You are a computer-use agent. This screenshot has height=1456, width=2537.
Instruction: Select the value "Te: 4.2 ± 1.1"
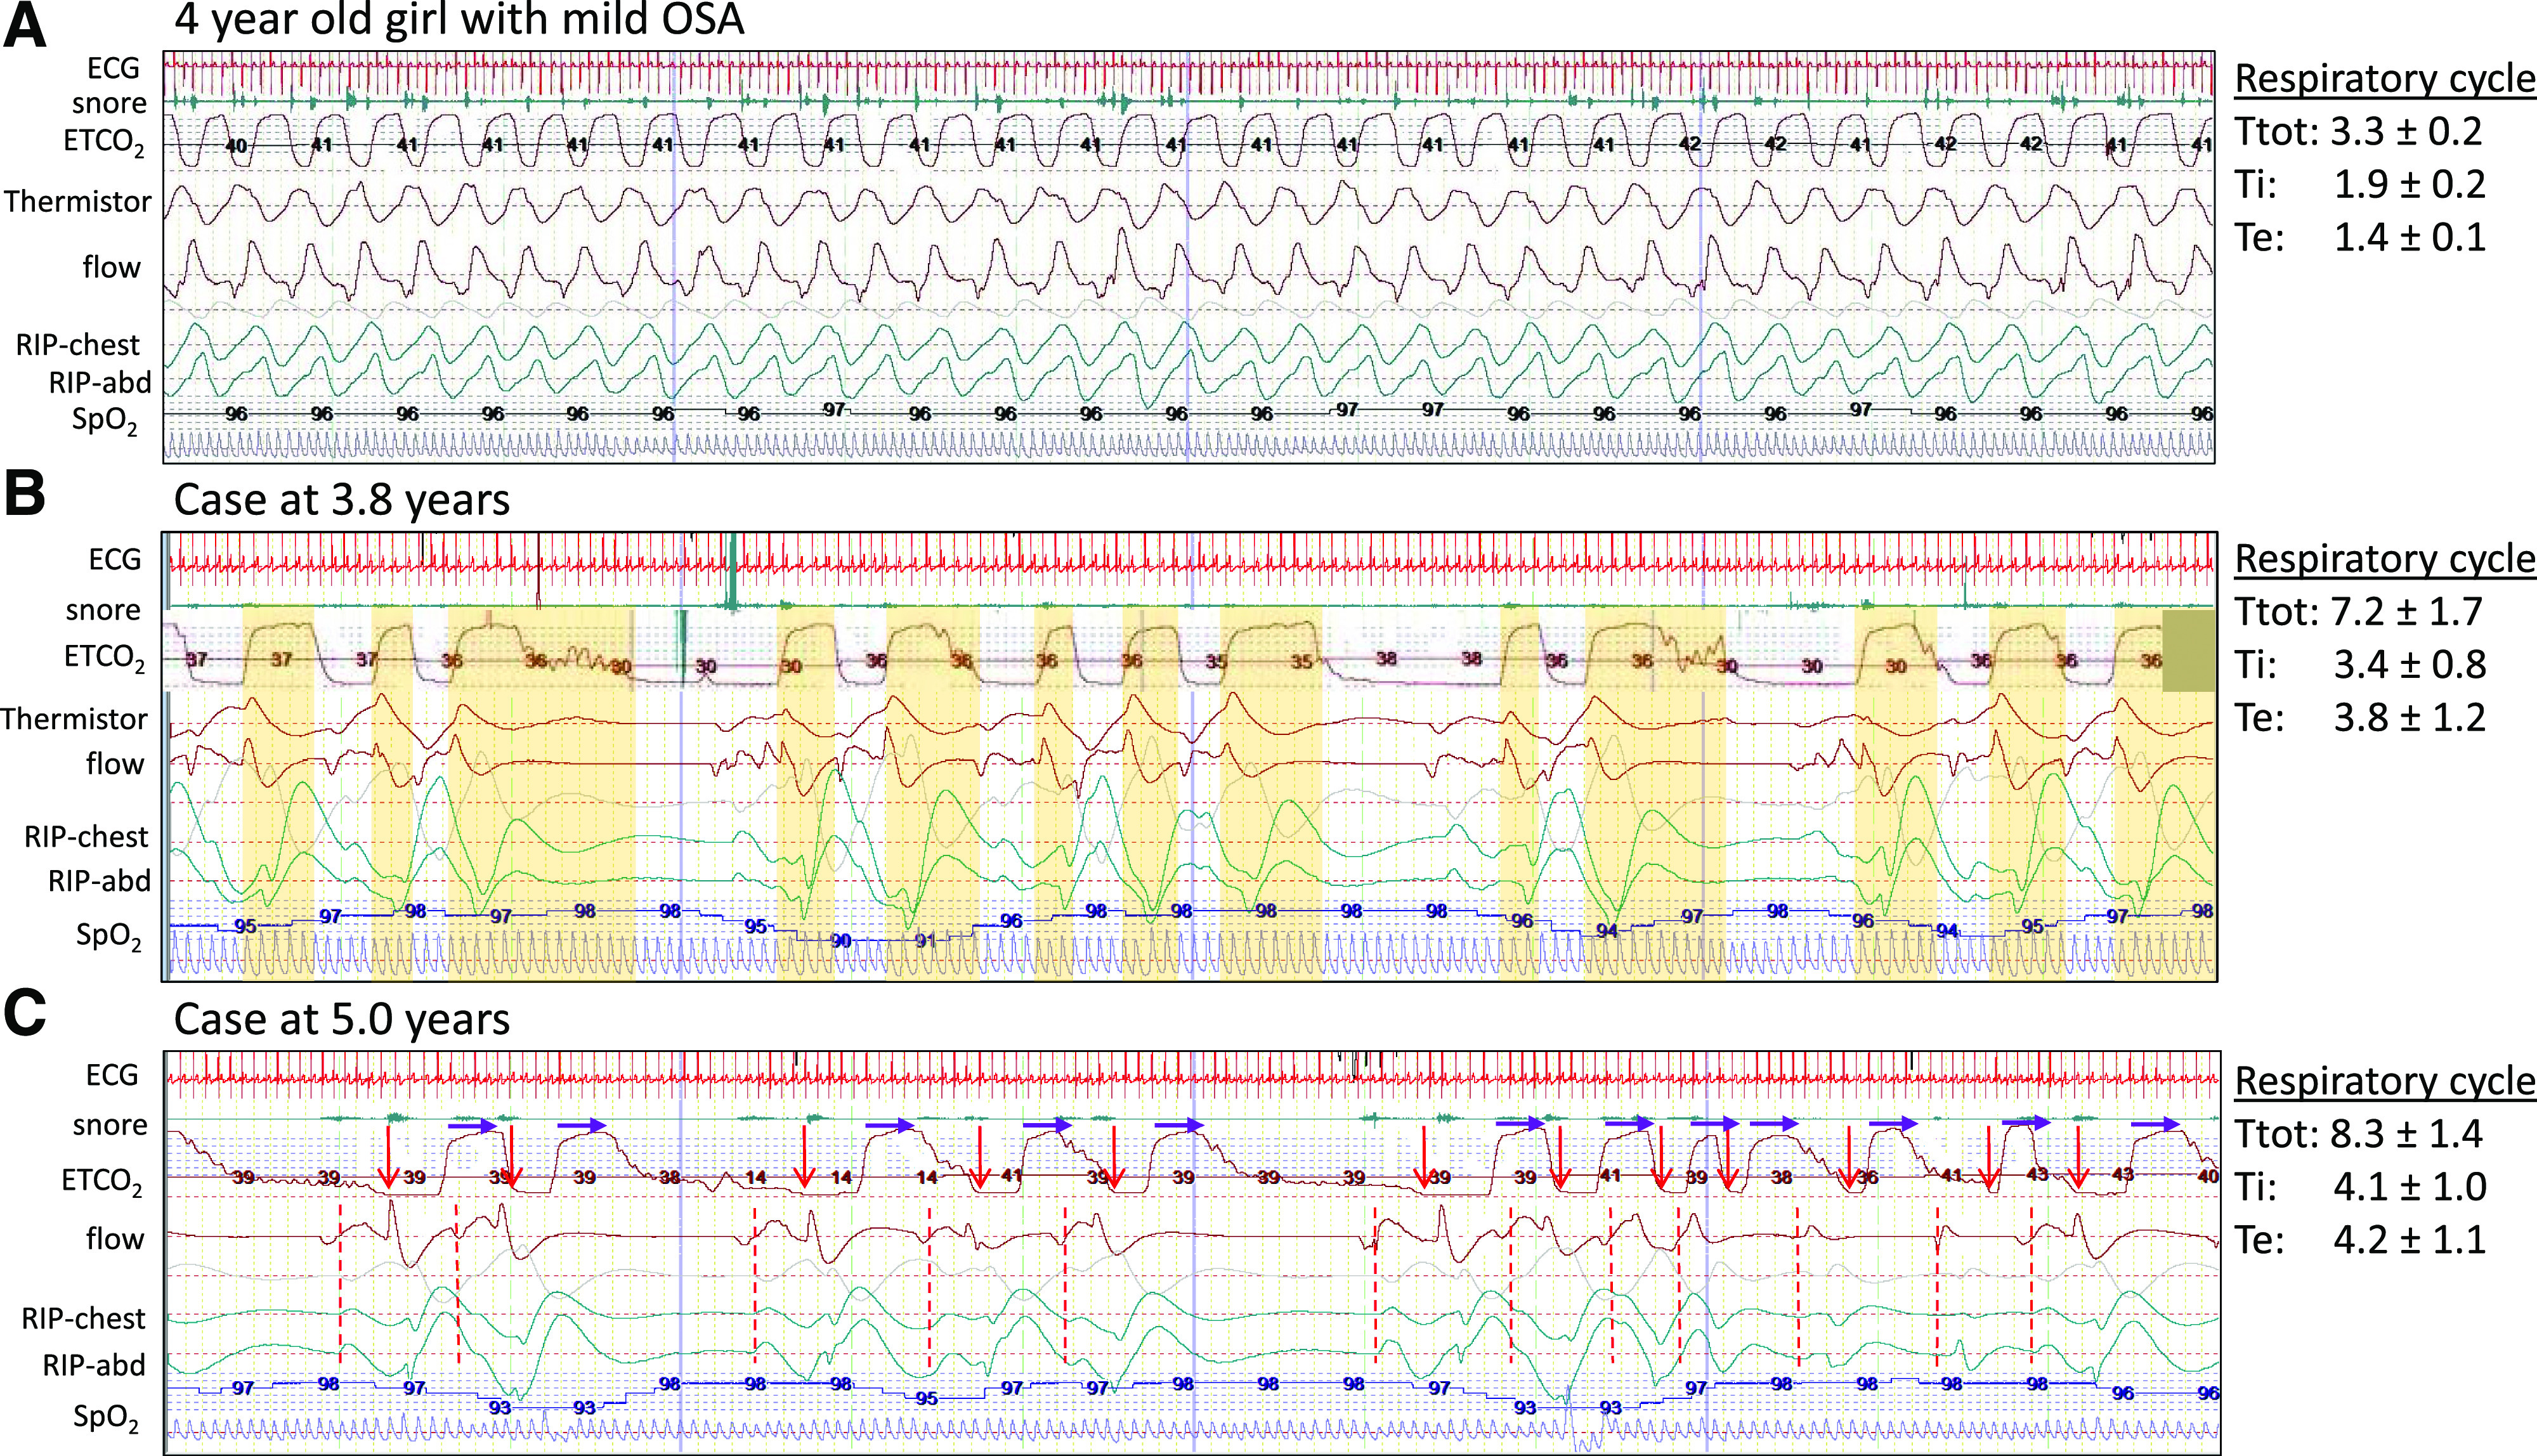(2360, 1240)
